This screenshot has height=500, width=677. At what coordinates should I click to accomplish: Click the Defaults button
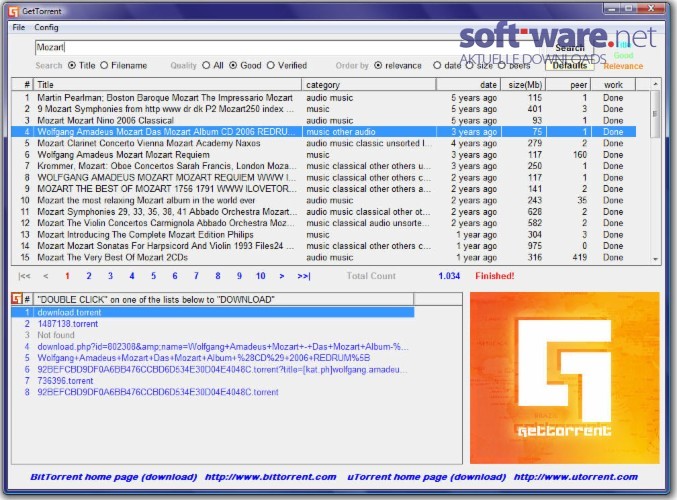pyautogui.click(x=569, y=66)
